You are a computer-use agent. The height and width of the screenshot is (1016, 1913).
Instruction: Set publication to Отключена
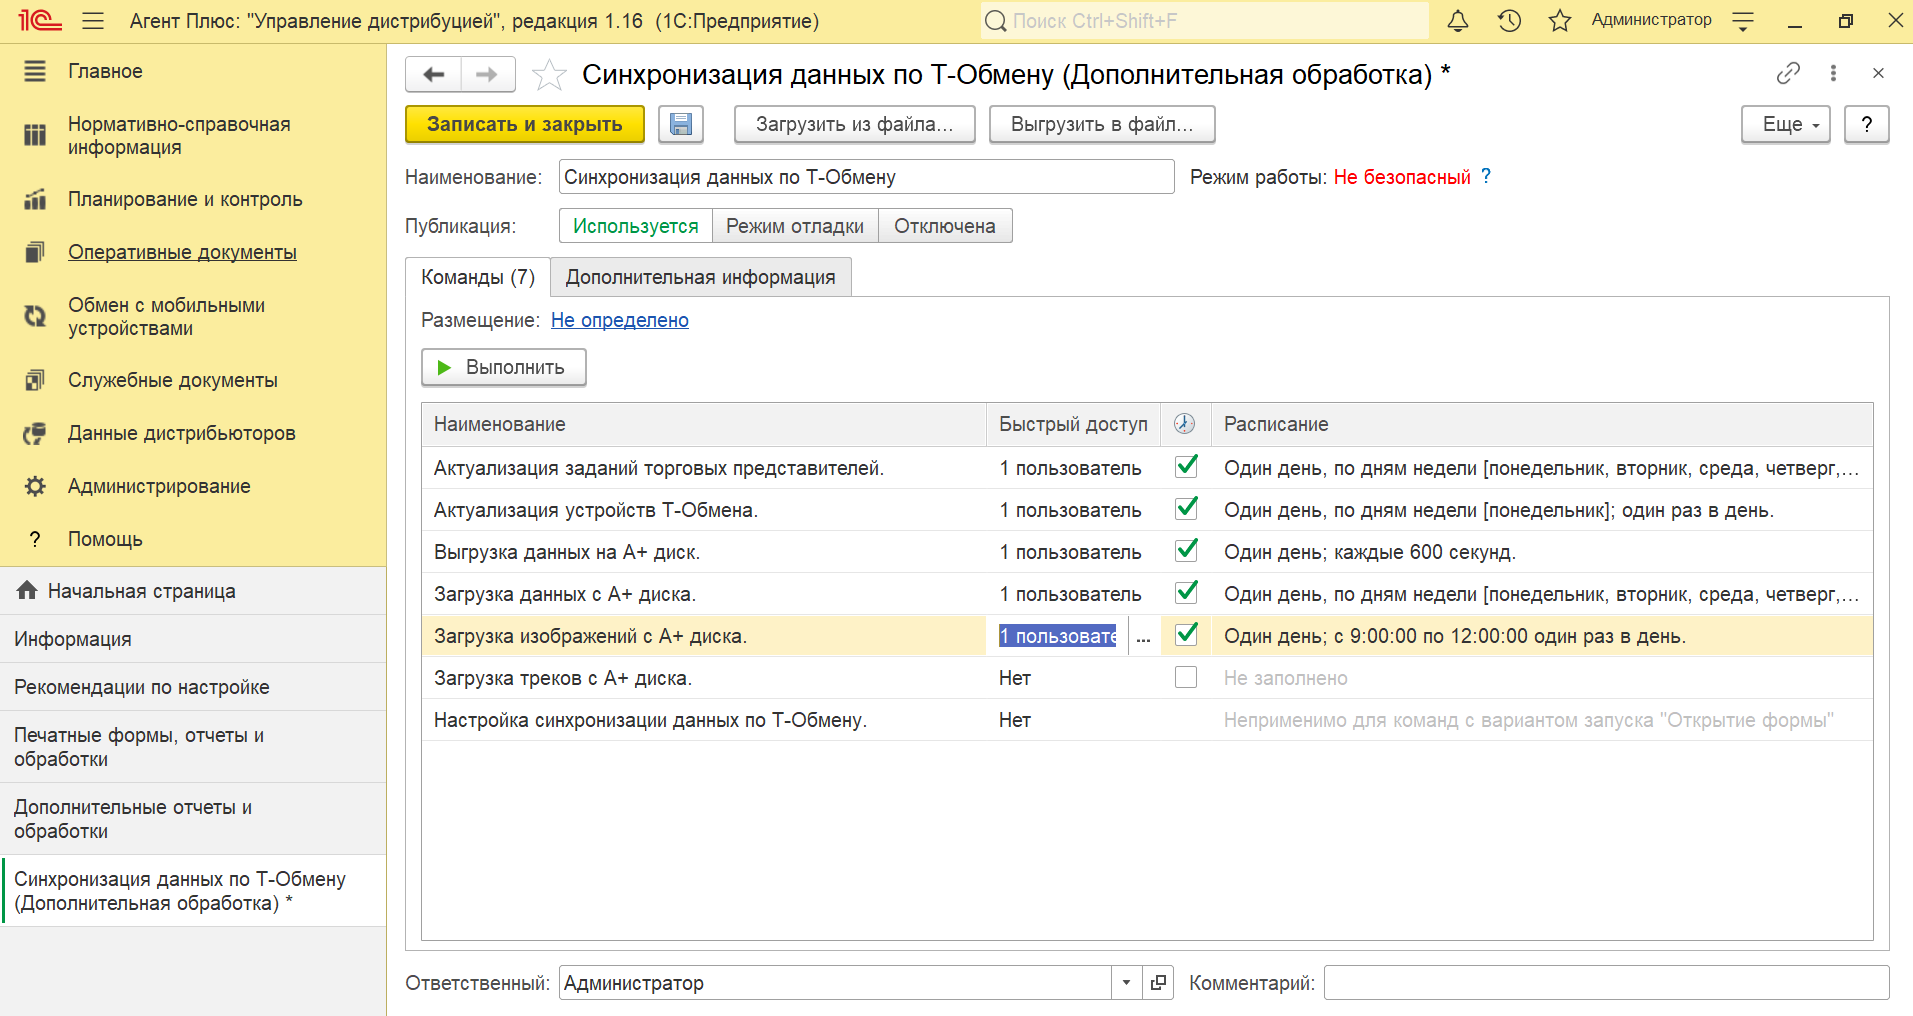click(945, 226)
